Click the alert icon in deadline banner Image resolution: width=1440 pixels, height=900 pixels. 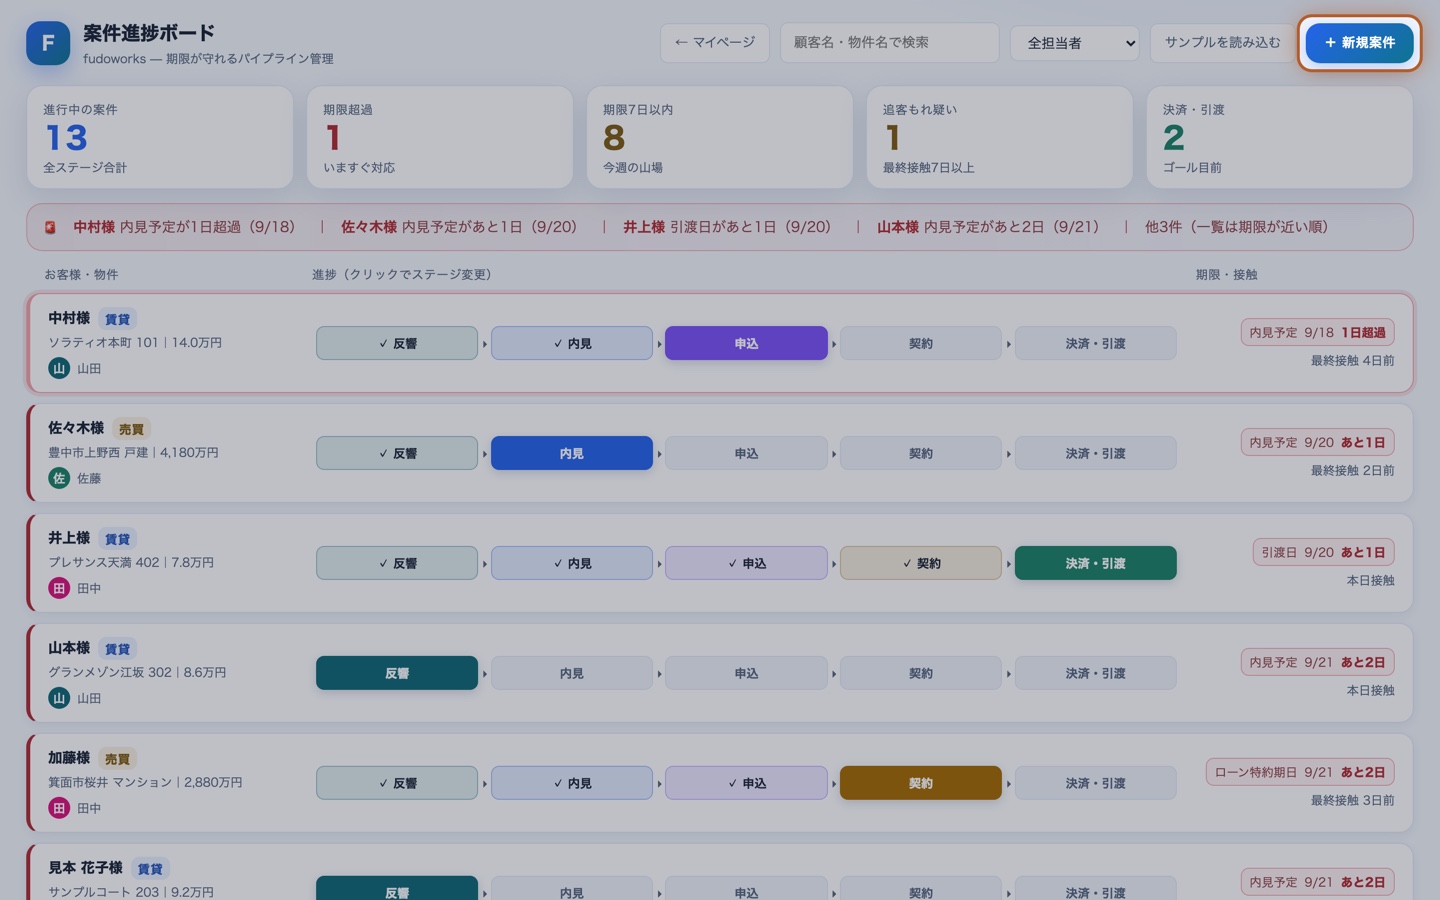(x=50, y=228)
